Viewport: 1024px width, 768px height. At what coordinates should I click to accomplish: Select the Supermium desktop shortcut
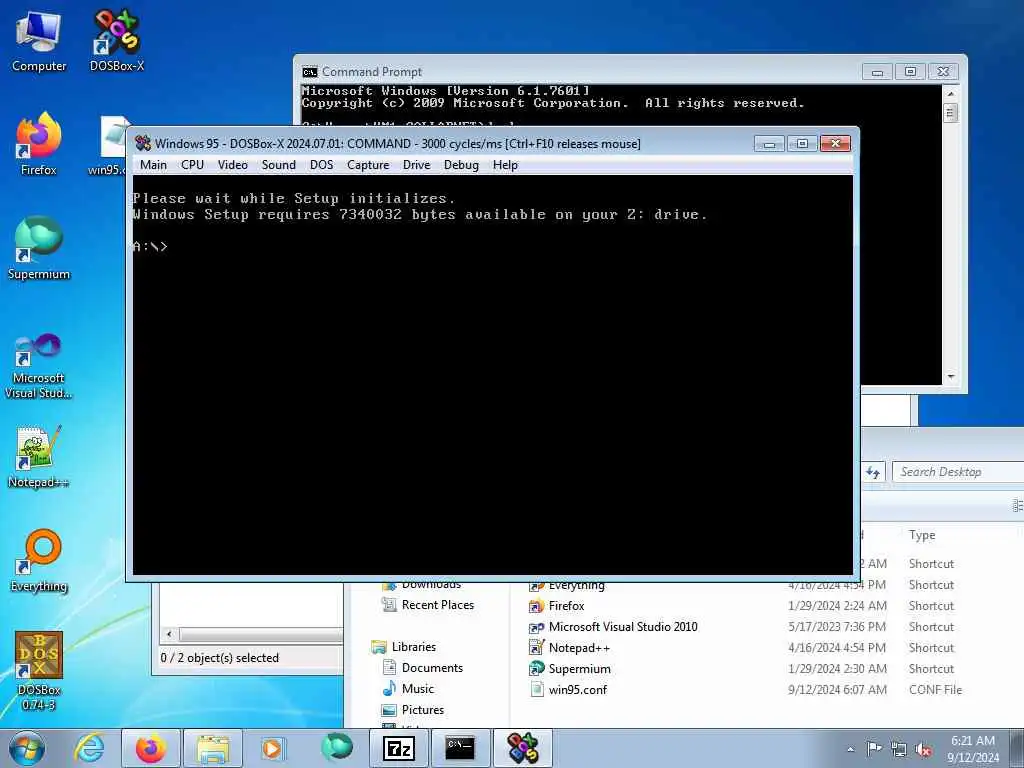pos(39,248)
